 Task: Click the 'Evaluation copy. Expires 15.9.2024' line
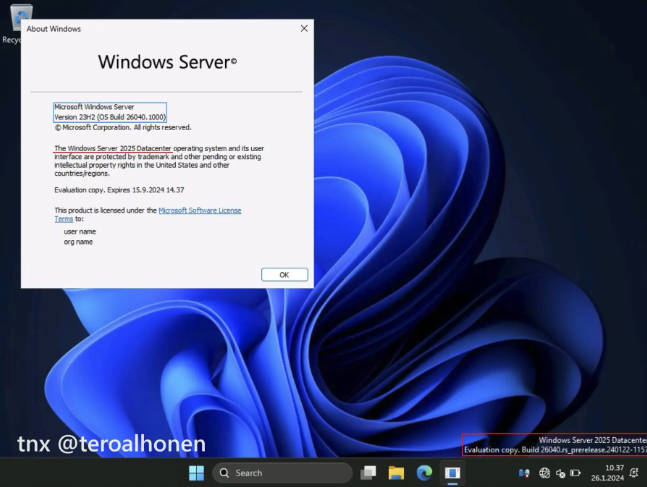tap(119, 190)
